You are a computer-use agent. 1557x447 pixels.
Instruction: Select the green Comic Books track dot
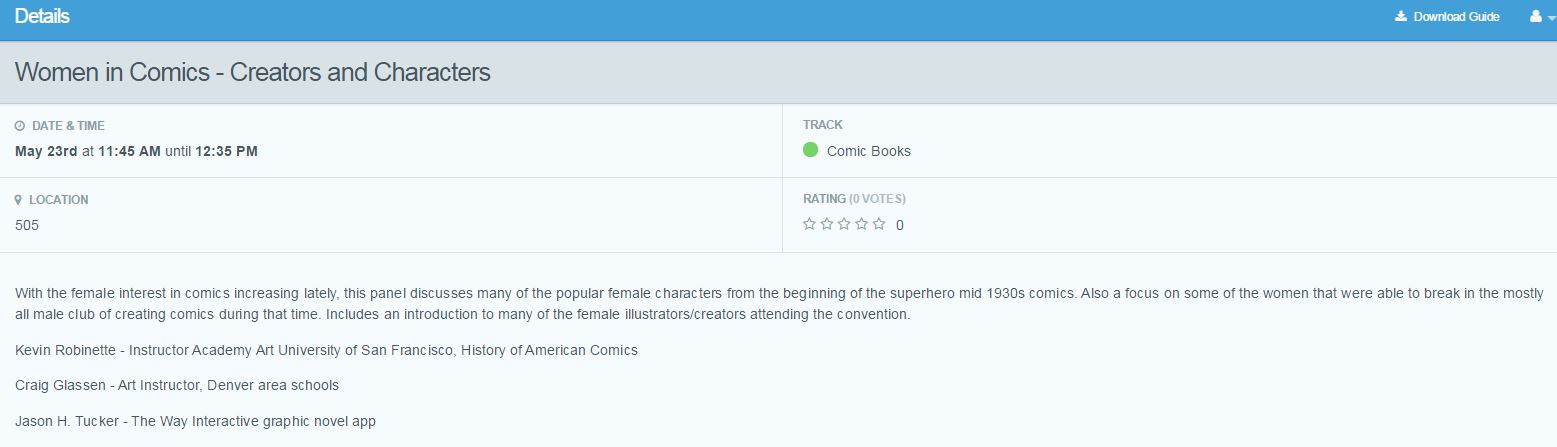pos(810,150)
